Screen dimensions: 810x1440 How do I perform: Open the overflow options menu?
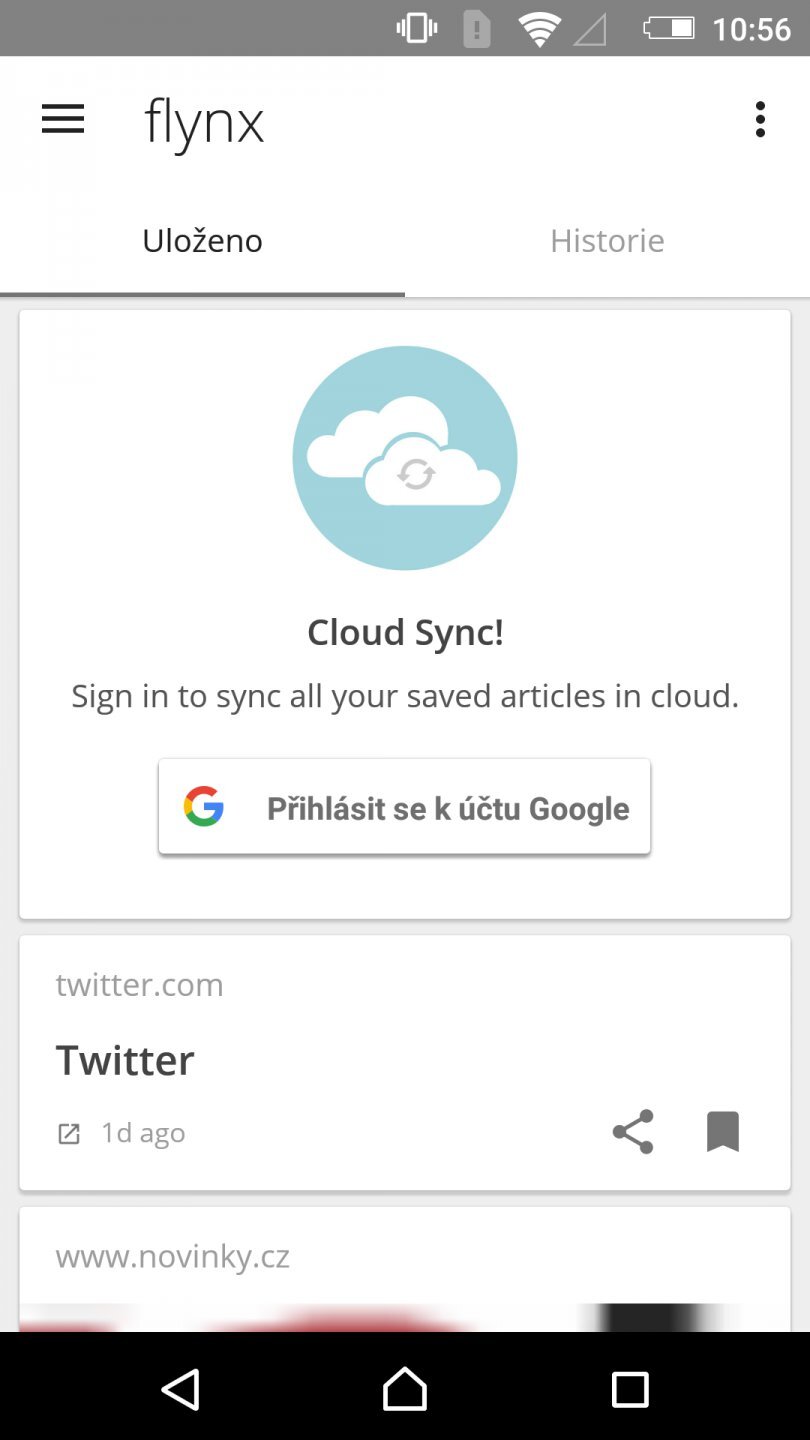click(760, 118)
